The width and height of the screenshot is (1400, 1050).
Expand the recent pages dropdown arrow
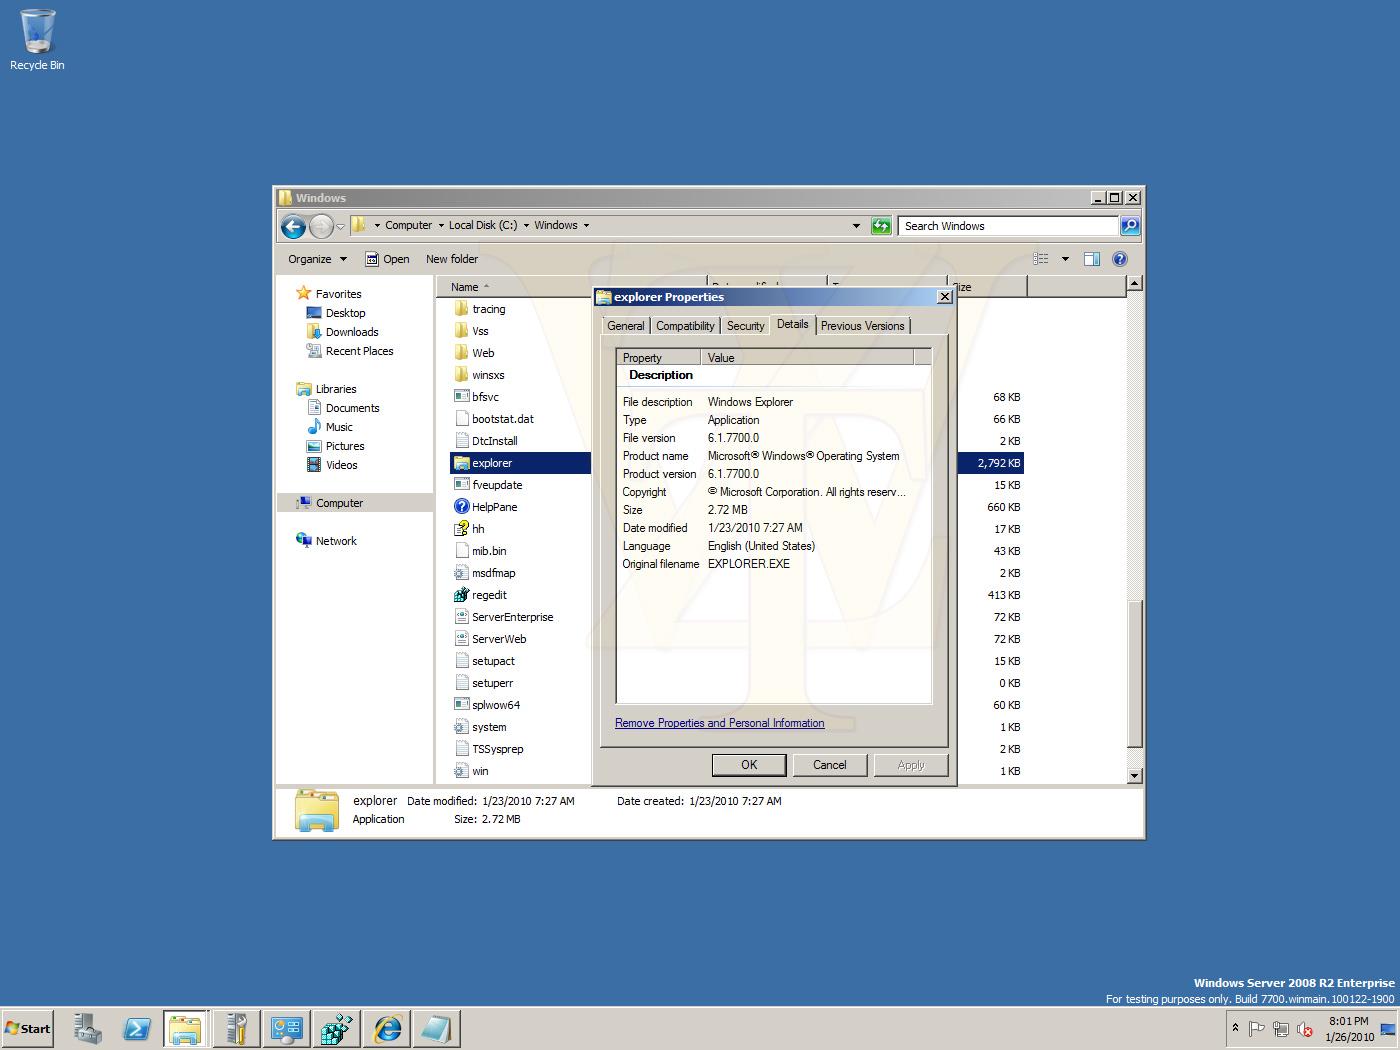pyautogui.click(x=341, y=227)
